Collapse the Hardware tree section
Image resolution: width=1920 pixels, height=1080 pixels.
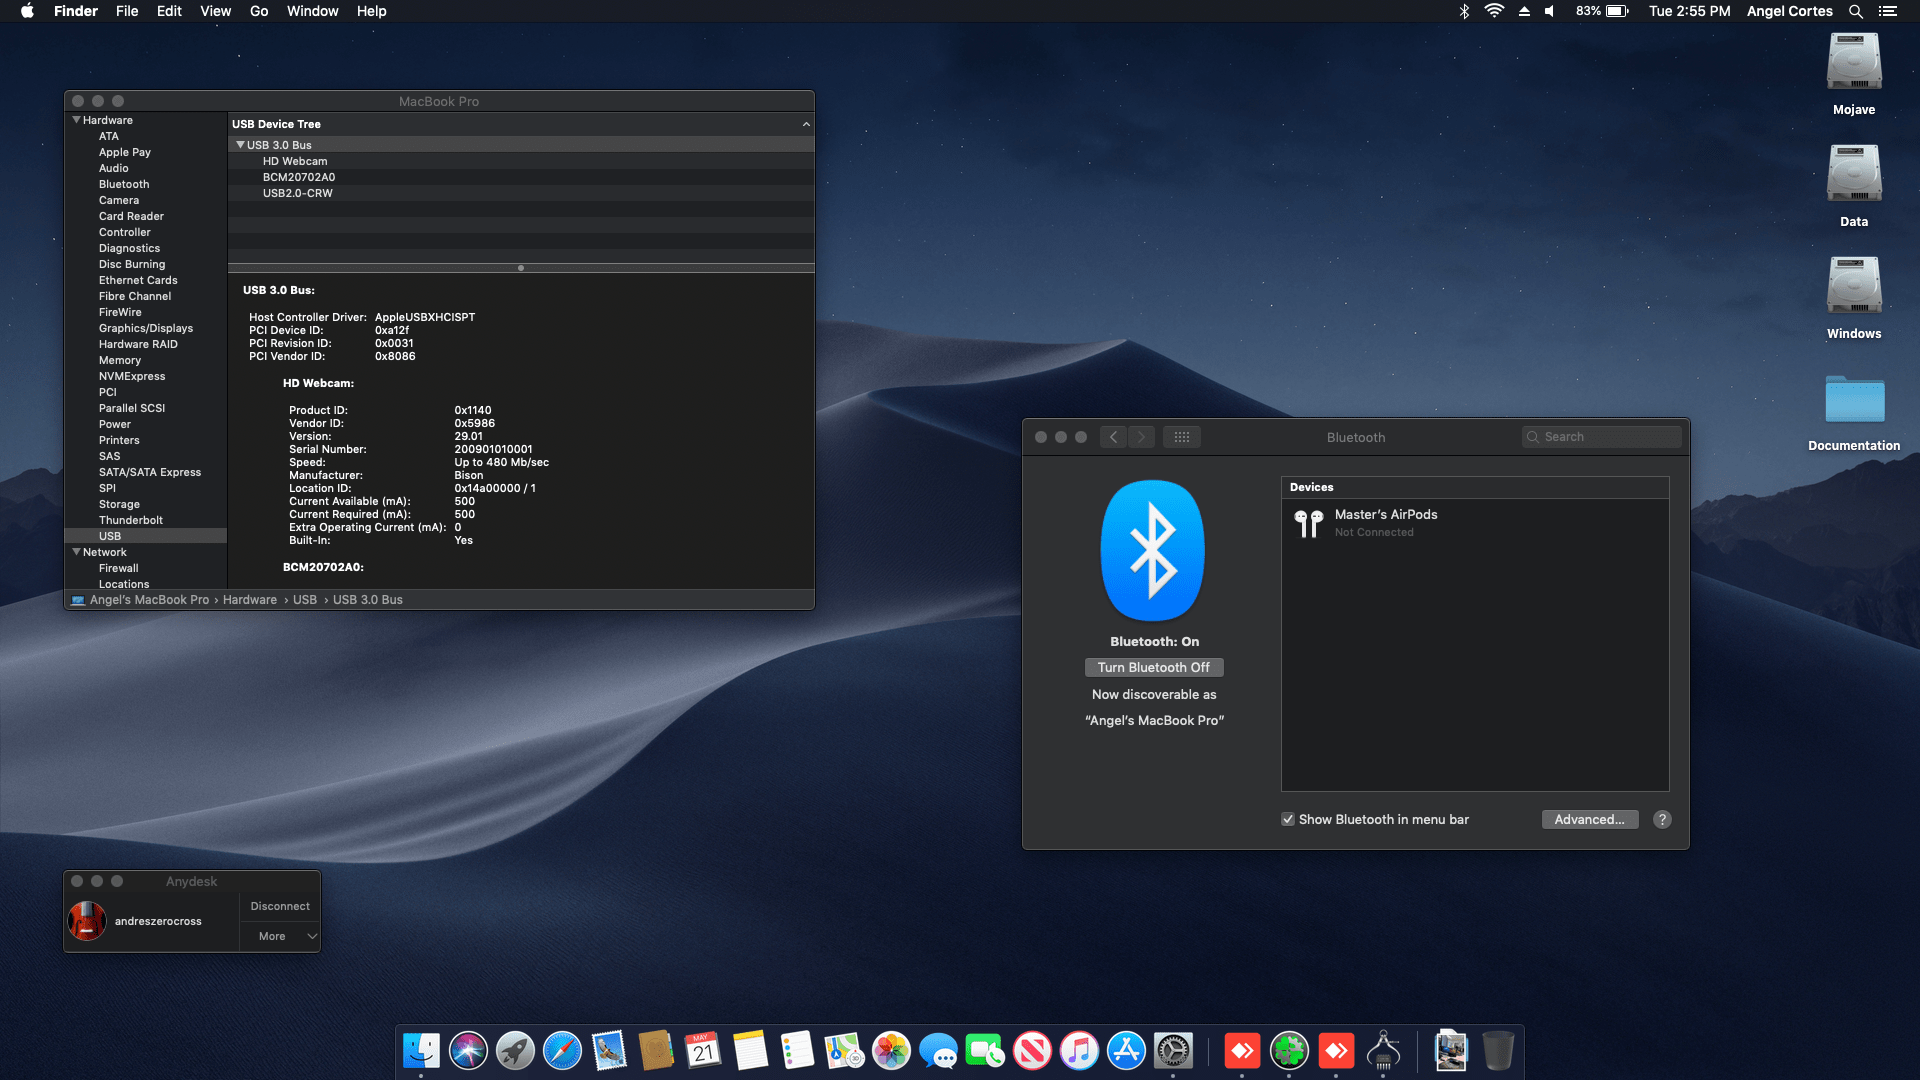[x=76, y=120]
